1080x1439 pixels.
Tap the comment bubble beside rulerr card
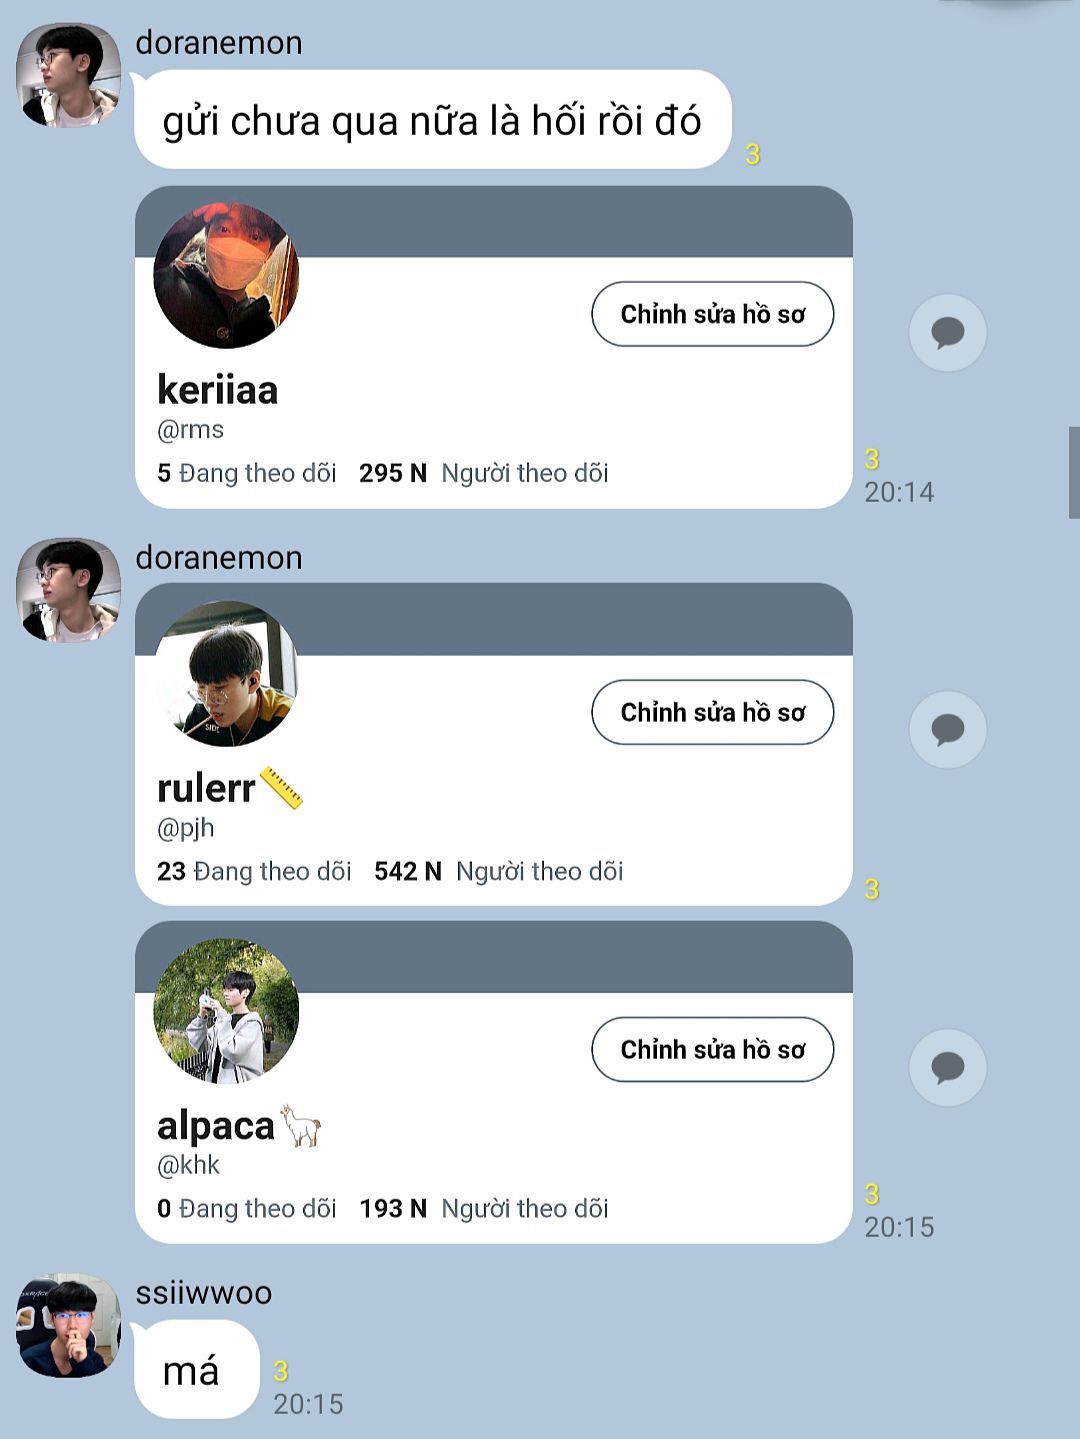[x=947, y=730]
